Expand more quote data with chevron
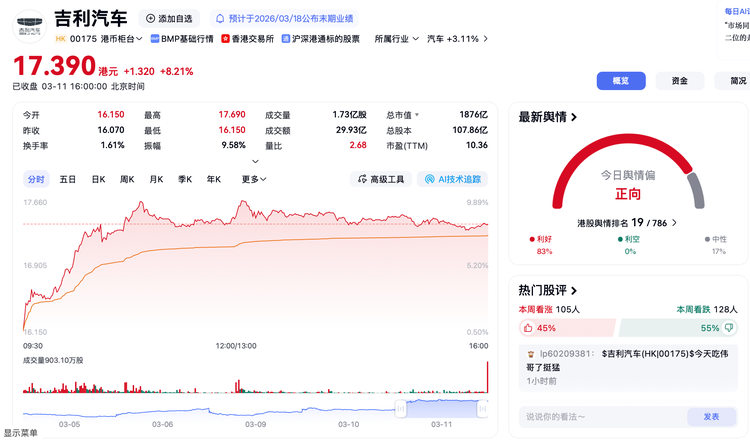The width and height of the screenshot is (750, 441). 254,160
